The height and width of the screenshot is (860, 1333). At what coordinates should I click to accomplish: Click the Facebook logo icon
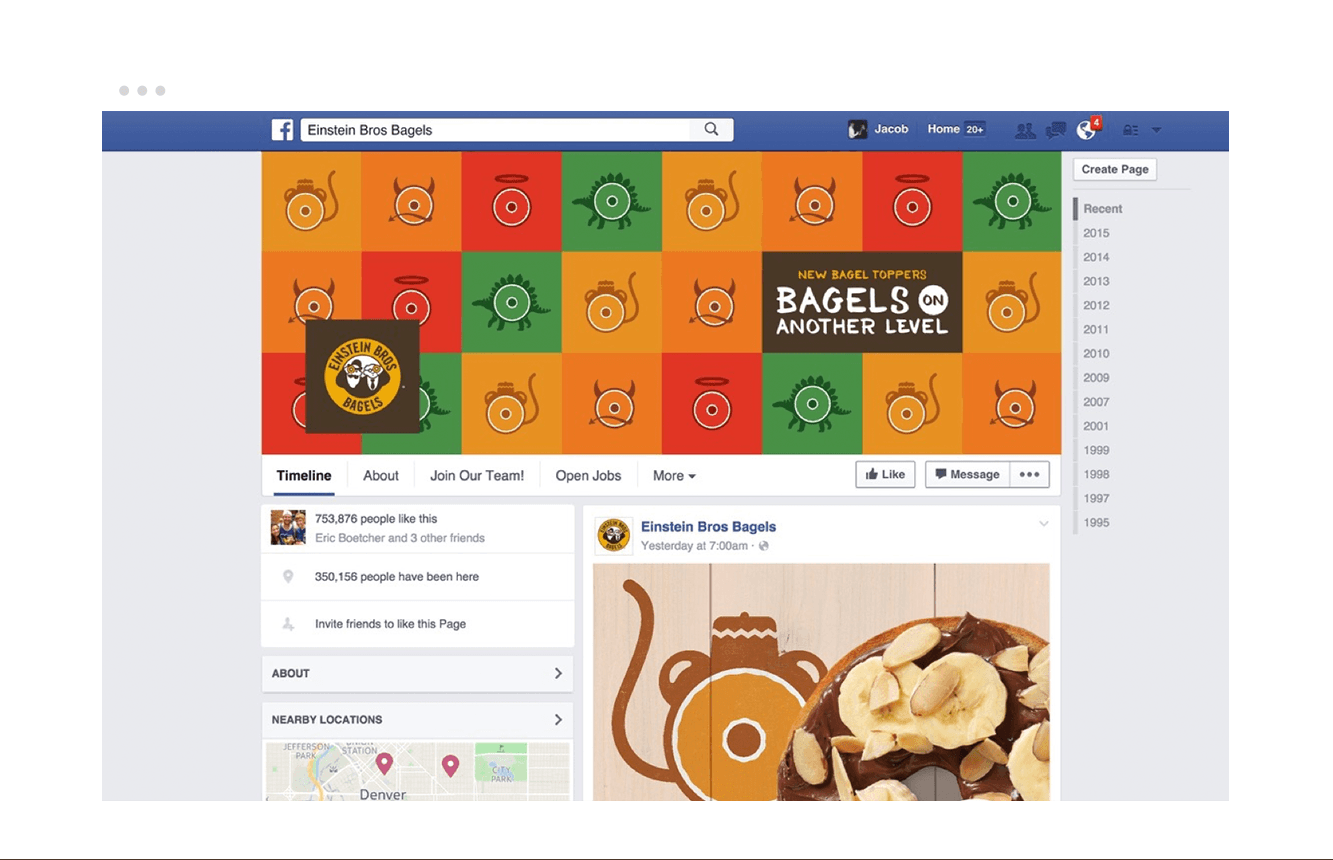pyautogui.click(x=283, y=130)
